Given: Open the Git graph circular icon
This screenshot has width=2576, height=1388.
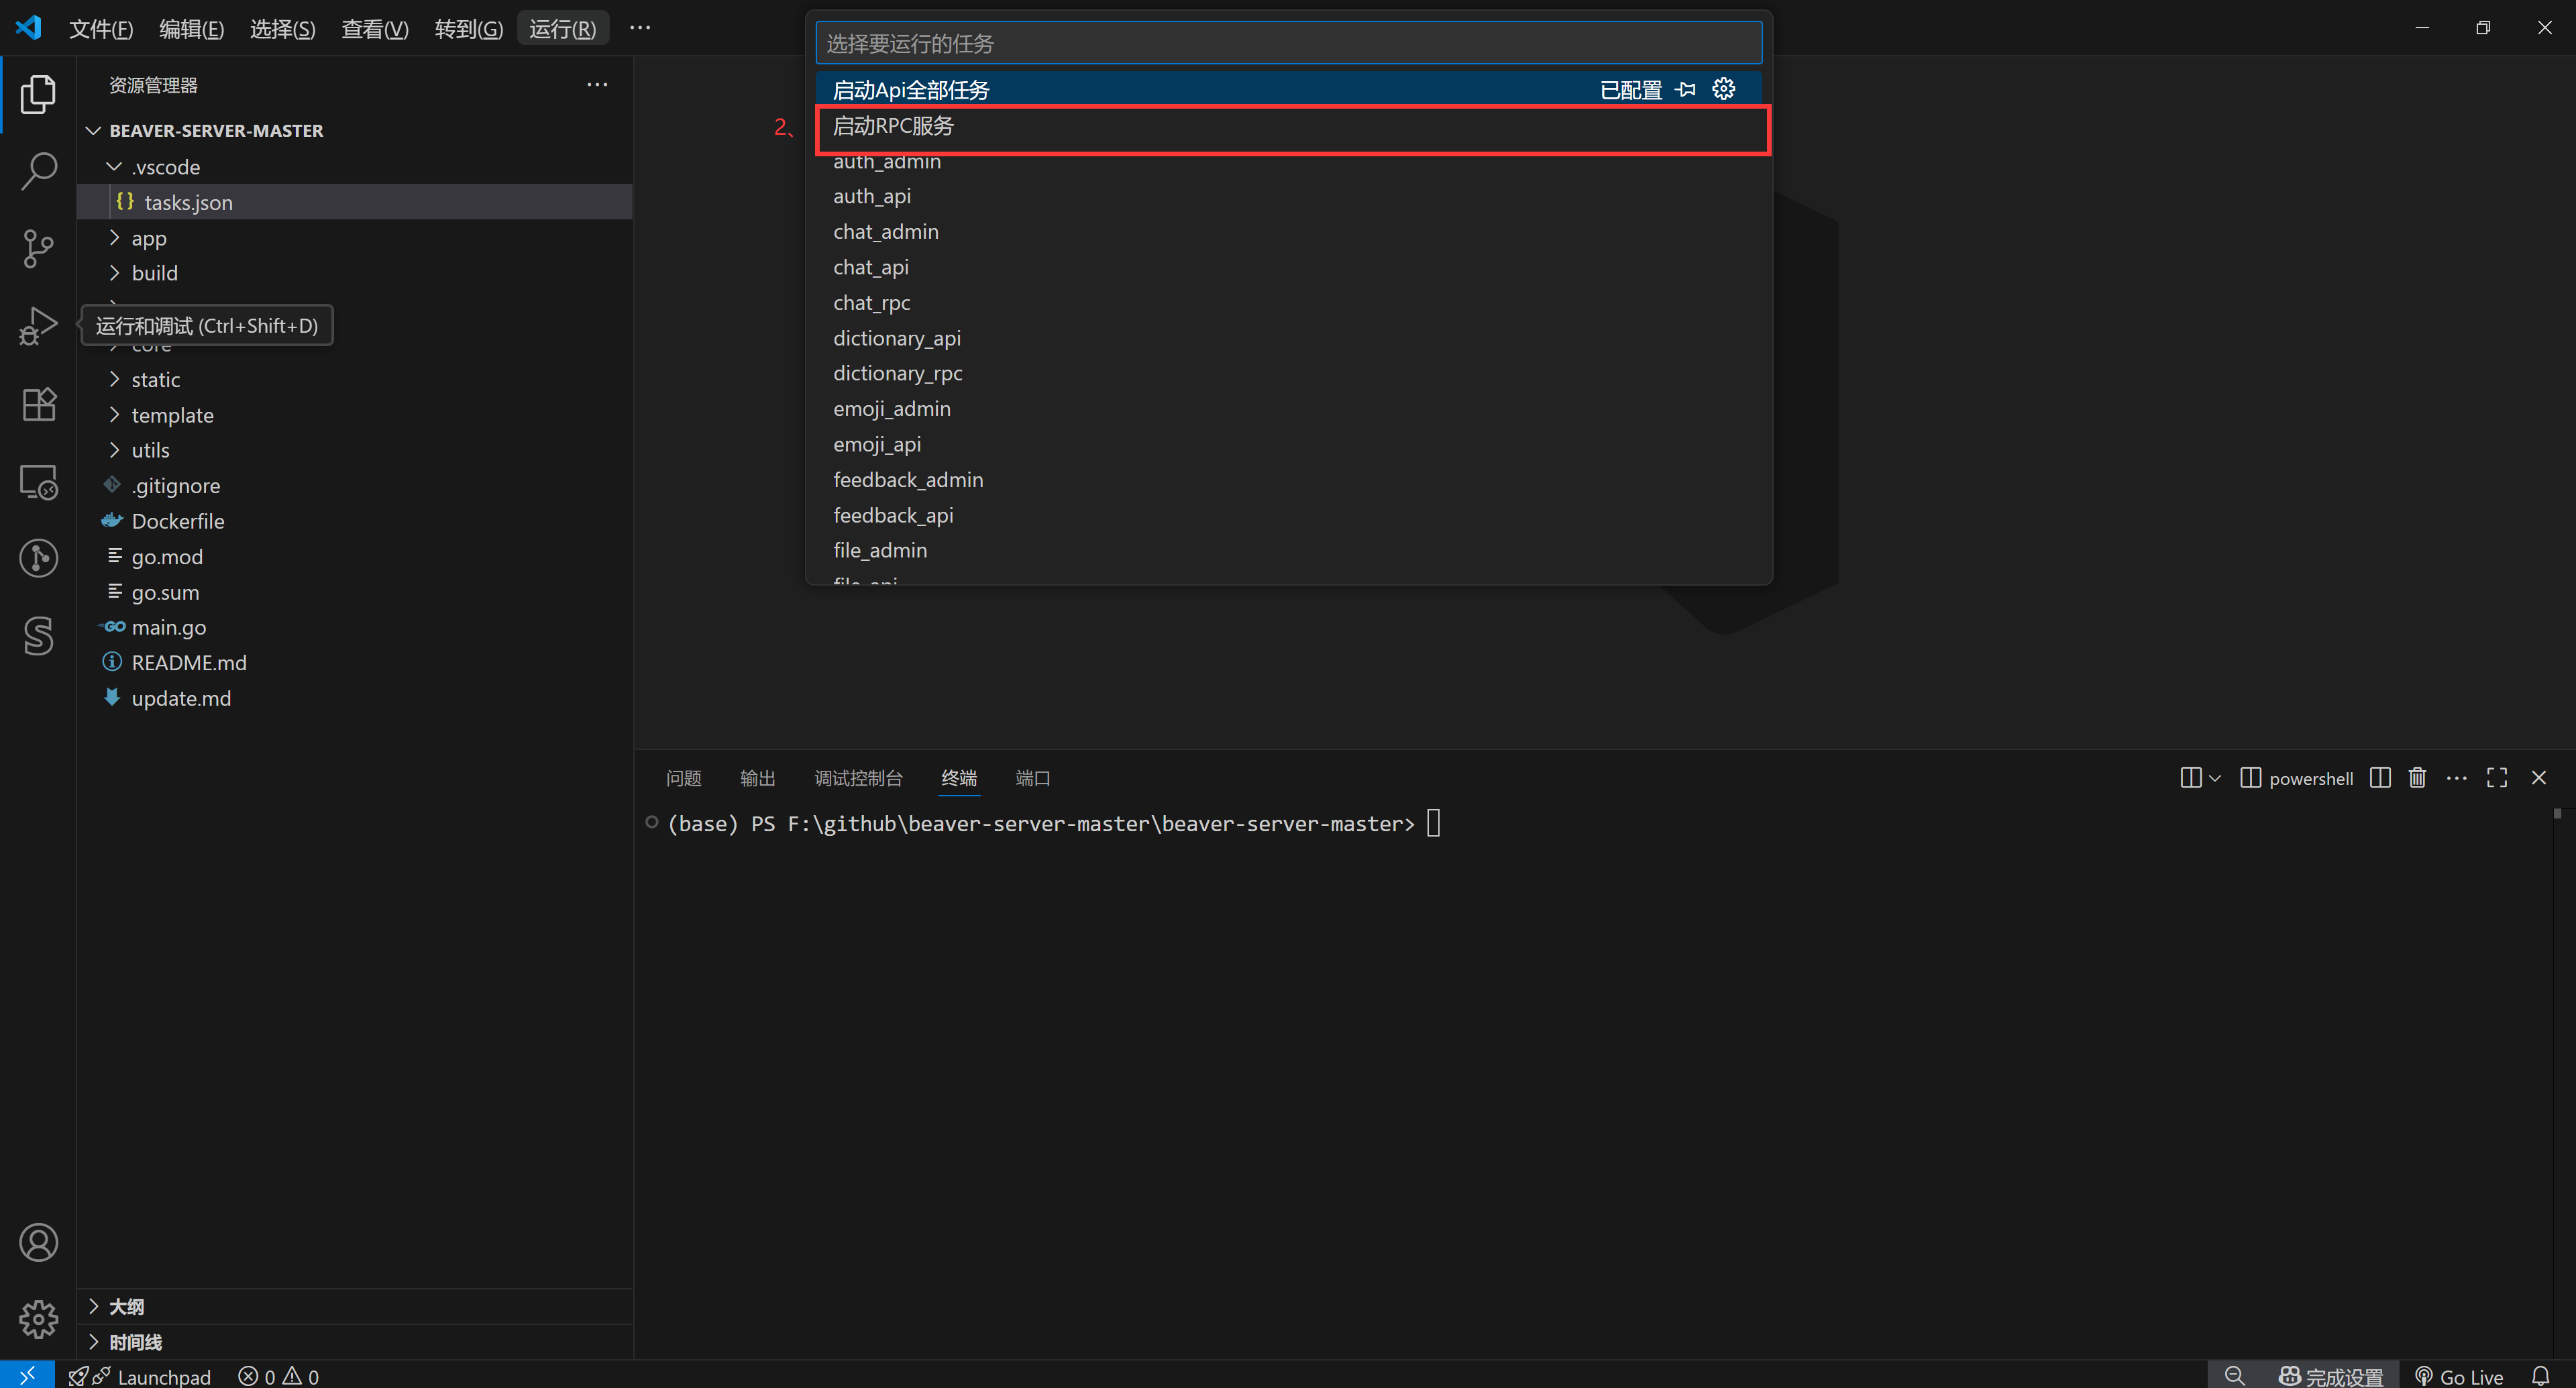Looking at the screenshot, I should pos(38,558).
